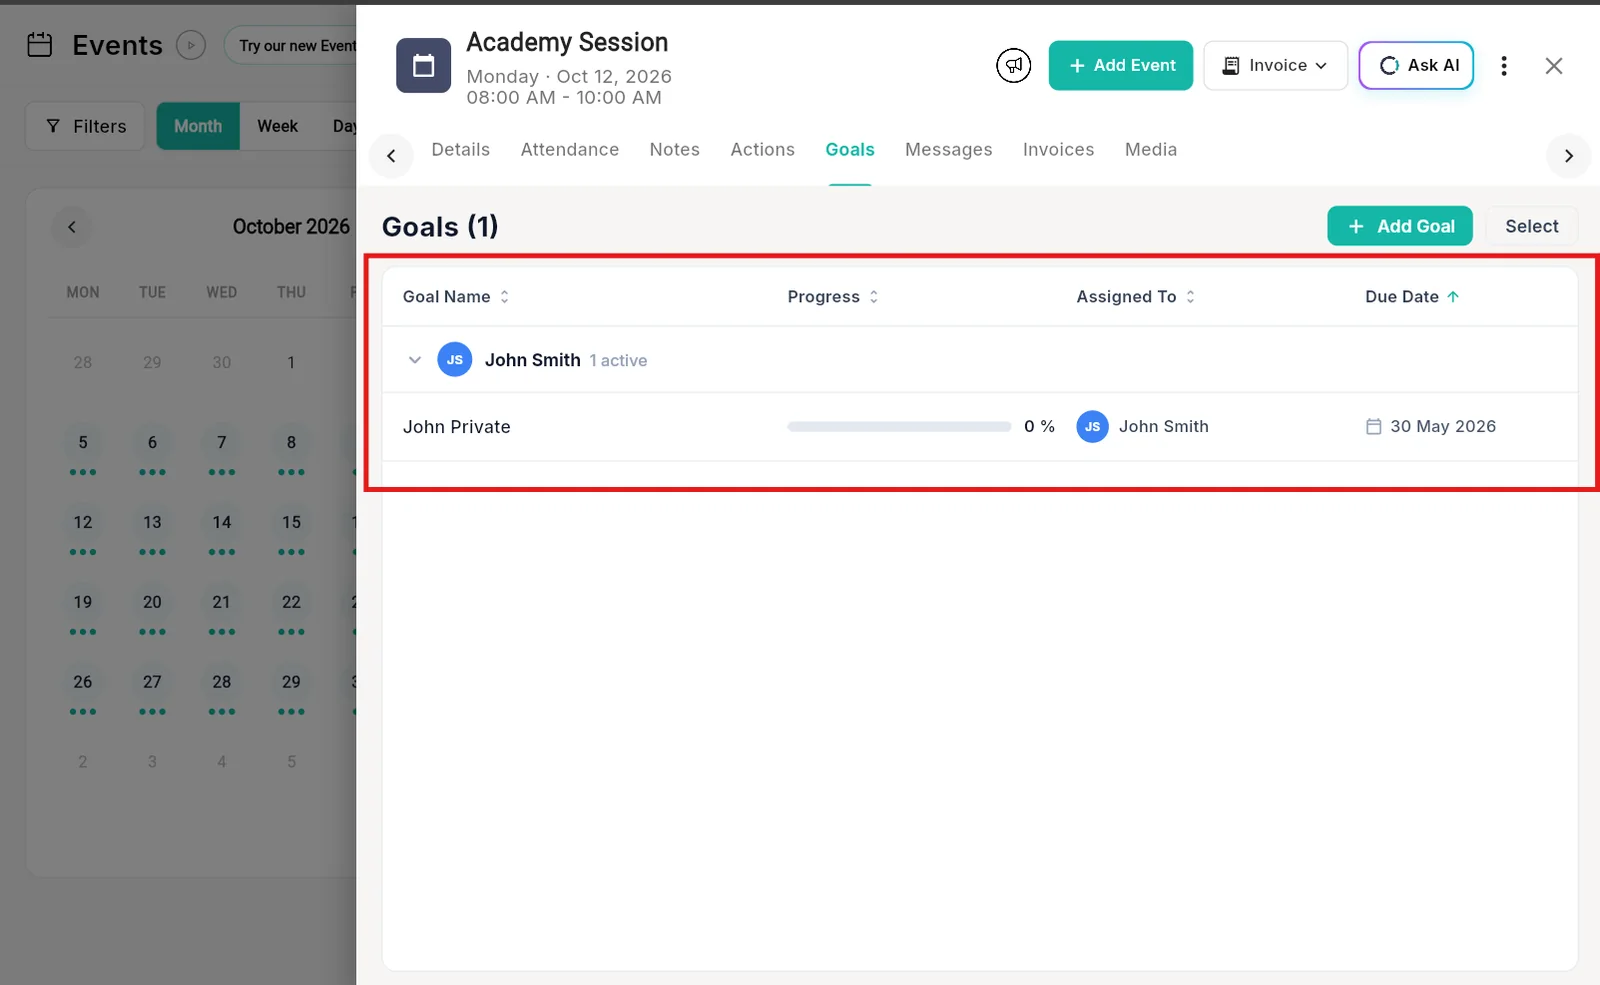Close the Academy Session panel
The image size is (1600, 985).
click(1553, 66)
